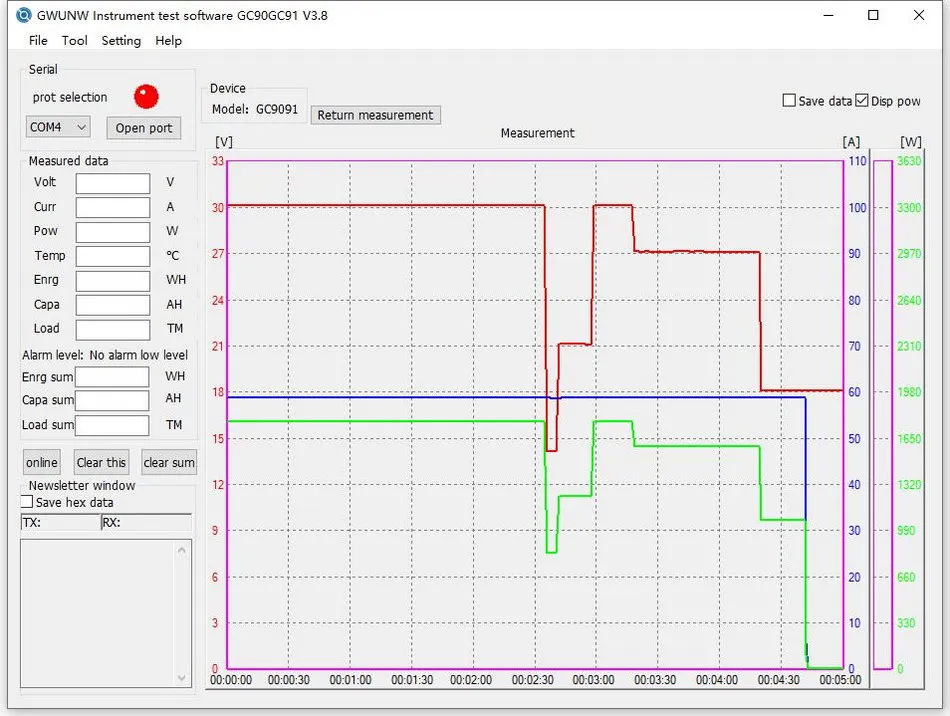Close the GWUNW window
950x716 pixels.
point(918,15)
